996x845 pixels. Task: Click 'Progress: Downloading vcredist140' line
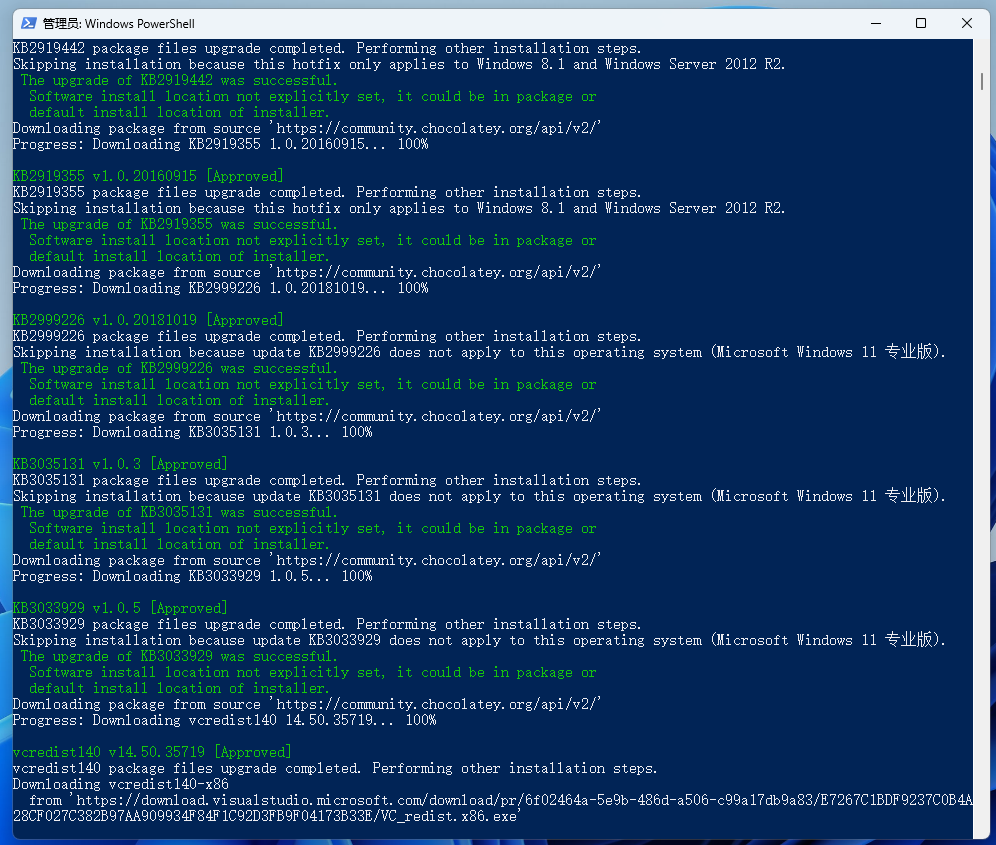(x=224, y=720)
